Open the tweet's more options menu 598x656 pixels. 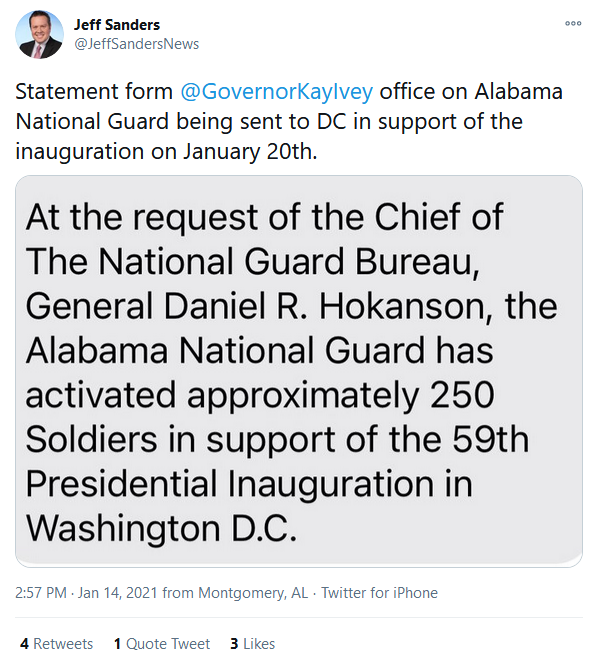click(573, 23)
